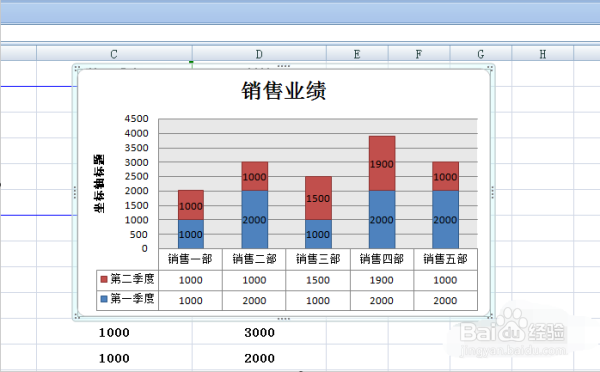The image size is (600, 372).
Task: Click cell with value 2000 in column D below chart
Action: pos(259,359)
